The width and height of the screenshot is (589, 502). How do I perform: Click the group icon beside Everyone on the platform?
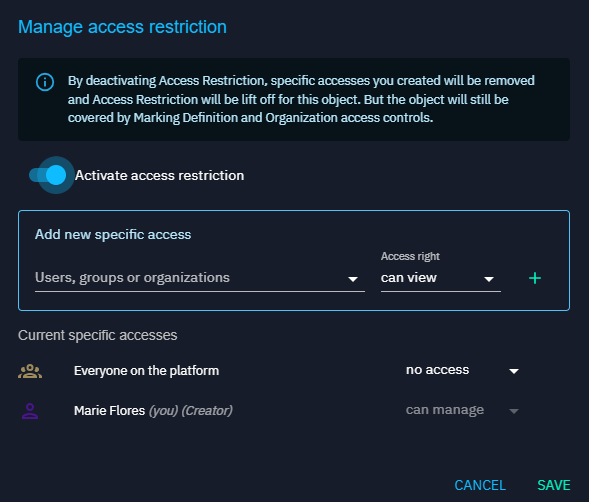[x=30, y=371]
